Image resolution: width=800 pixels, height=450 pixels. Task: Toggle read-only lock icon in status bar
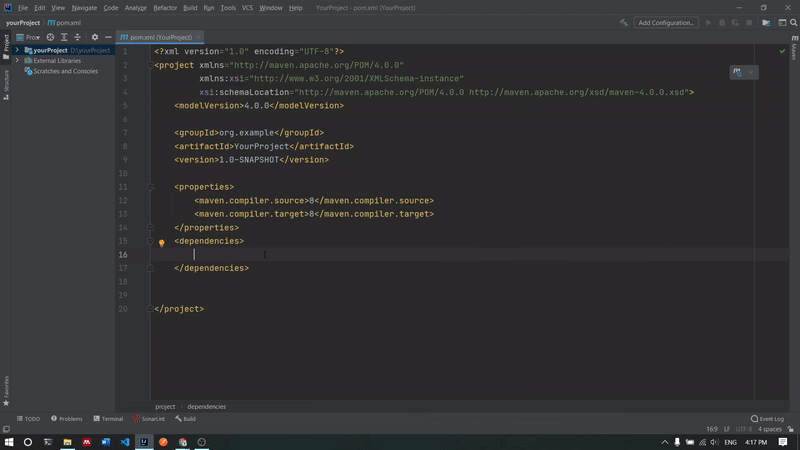coord(790,429)
